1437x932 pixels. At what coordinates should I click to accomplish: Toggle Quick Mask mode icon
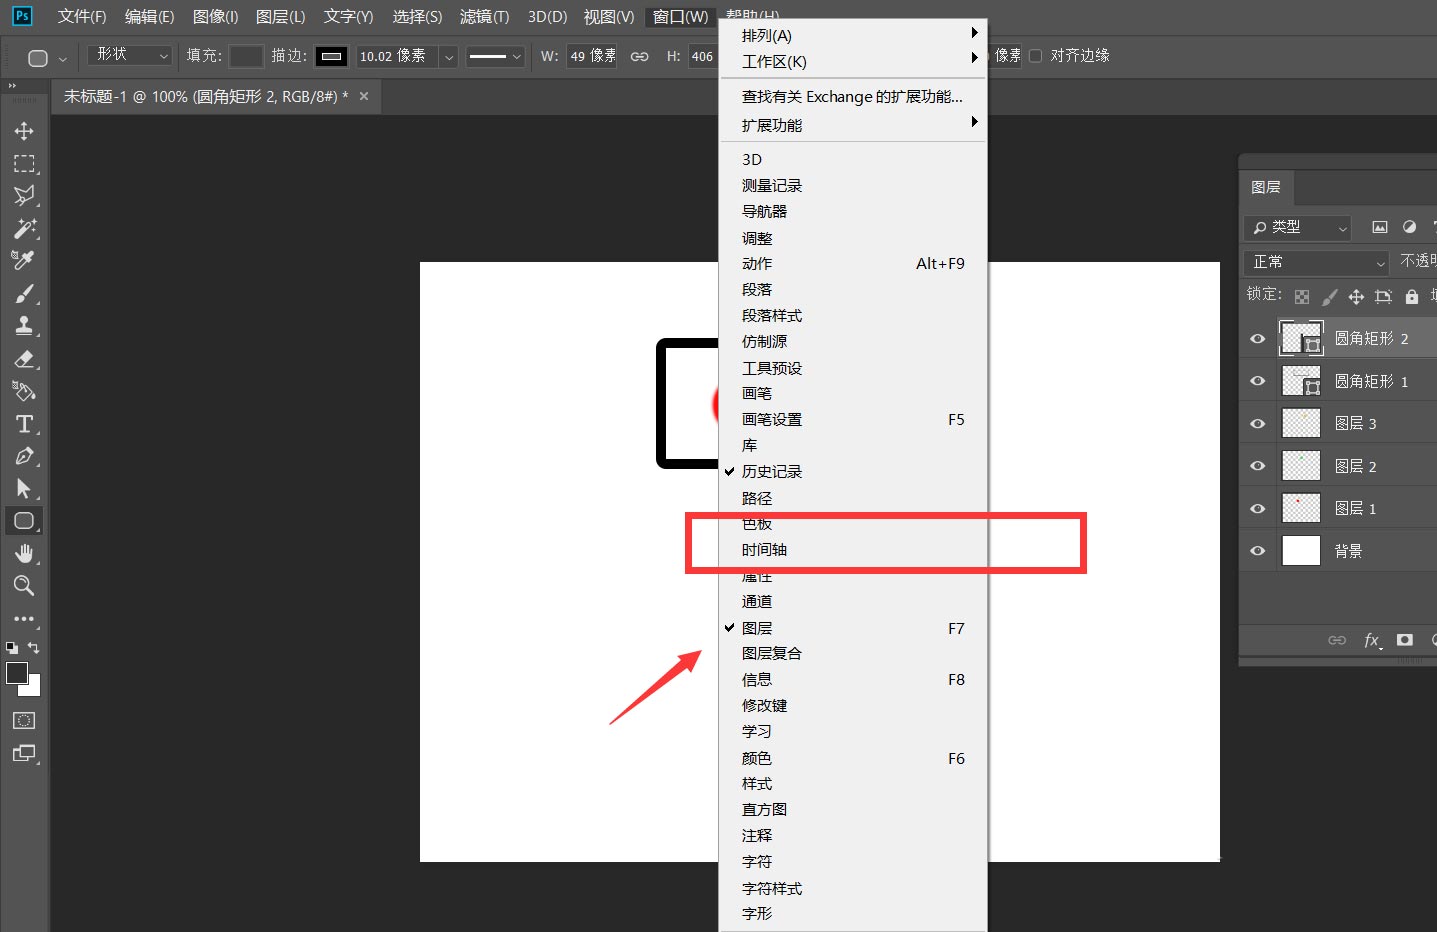tap(24, 720)
